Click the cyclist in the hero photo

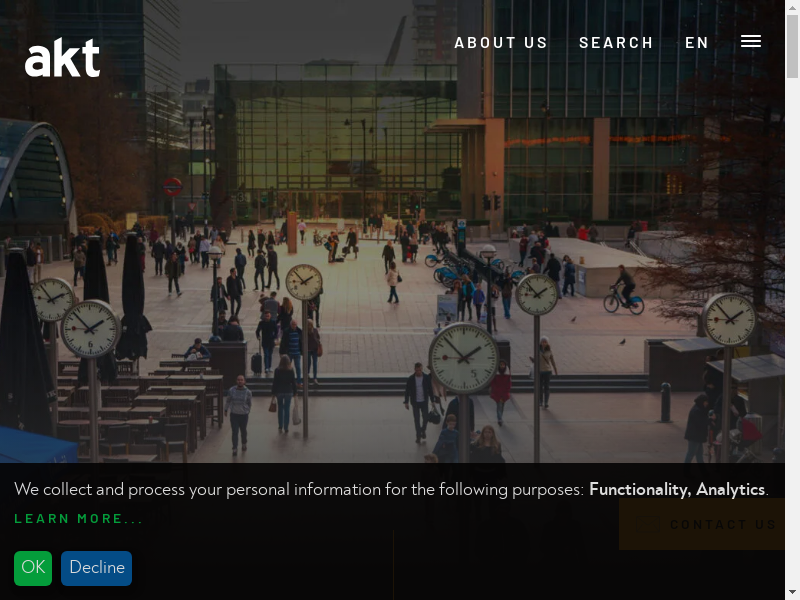[x=624, y=289]
